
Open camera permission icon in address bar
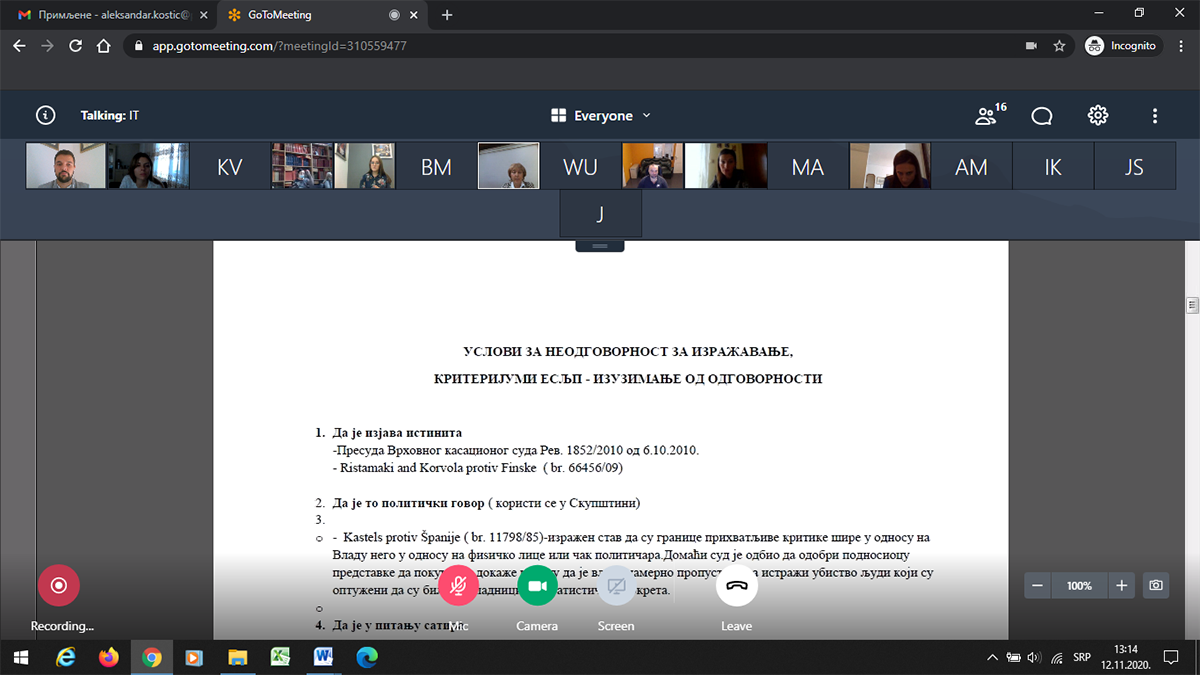click(1031, 46)
